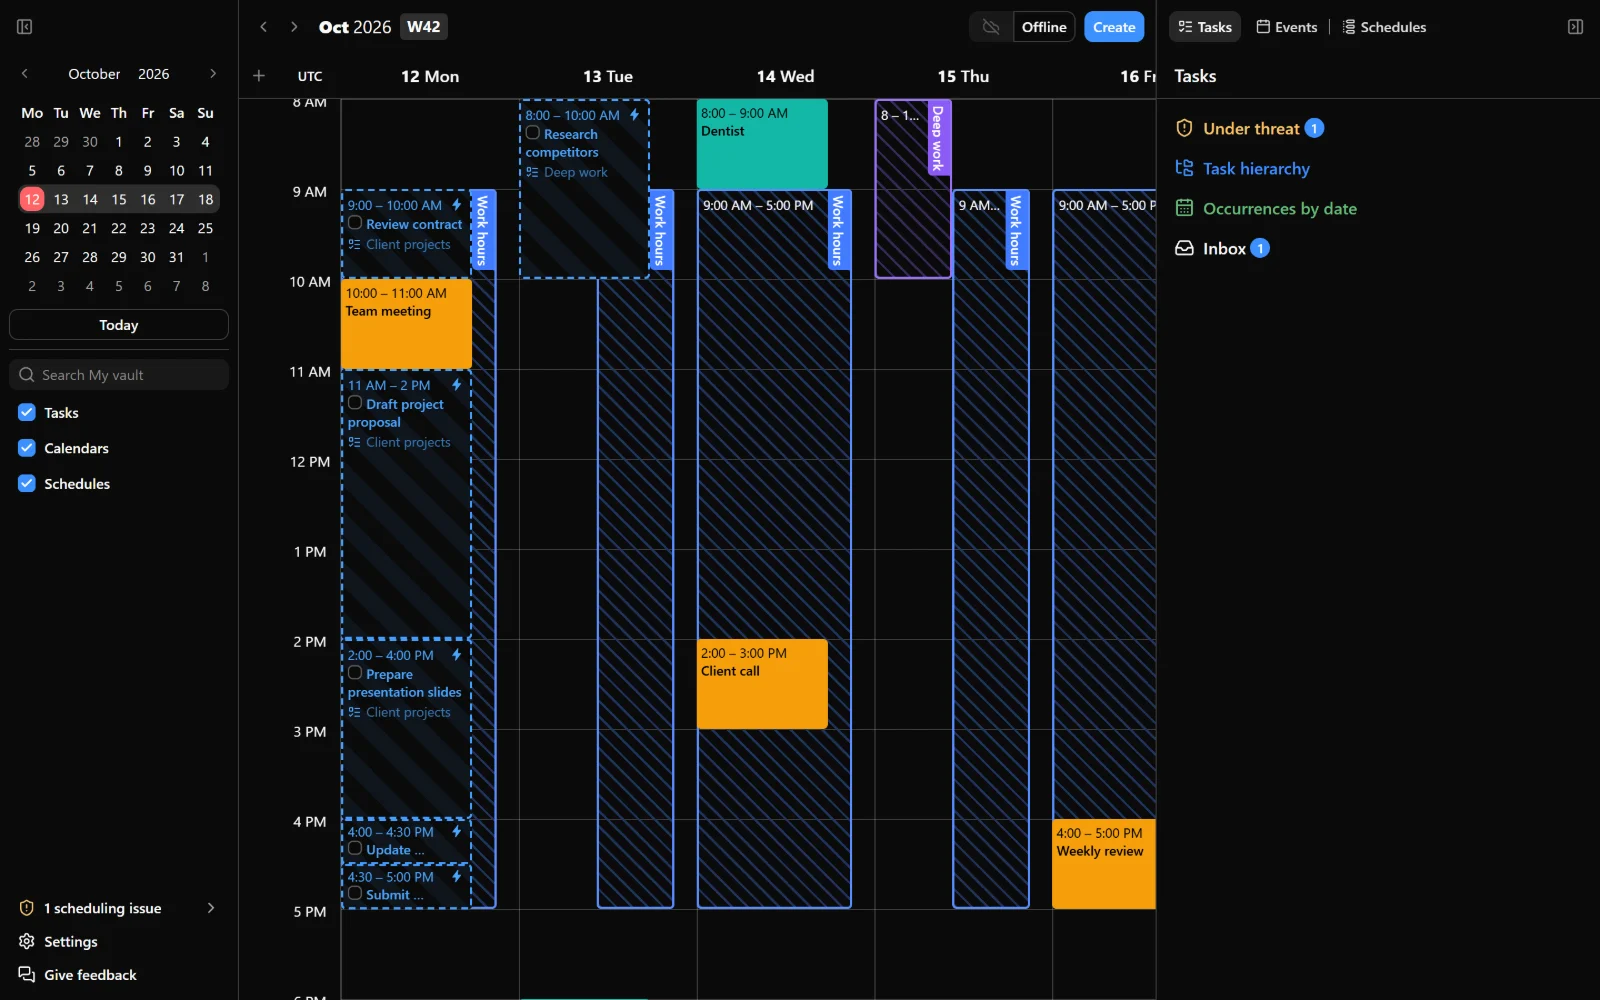
Task: Open the teal Dentist event
Action: click(x=762, y=144)
